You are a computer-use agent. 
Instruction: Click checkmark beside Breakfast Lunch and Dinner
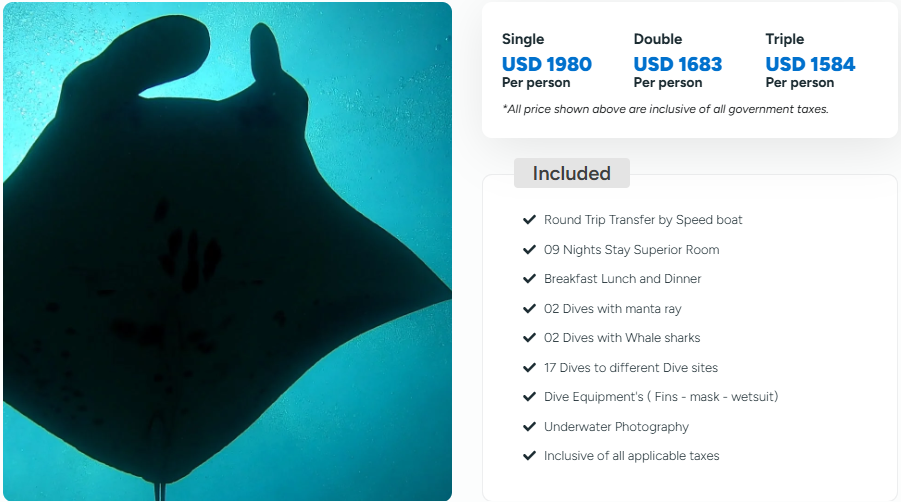[x=529, y=279]
